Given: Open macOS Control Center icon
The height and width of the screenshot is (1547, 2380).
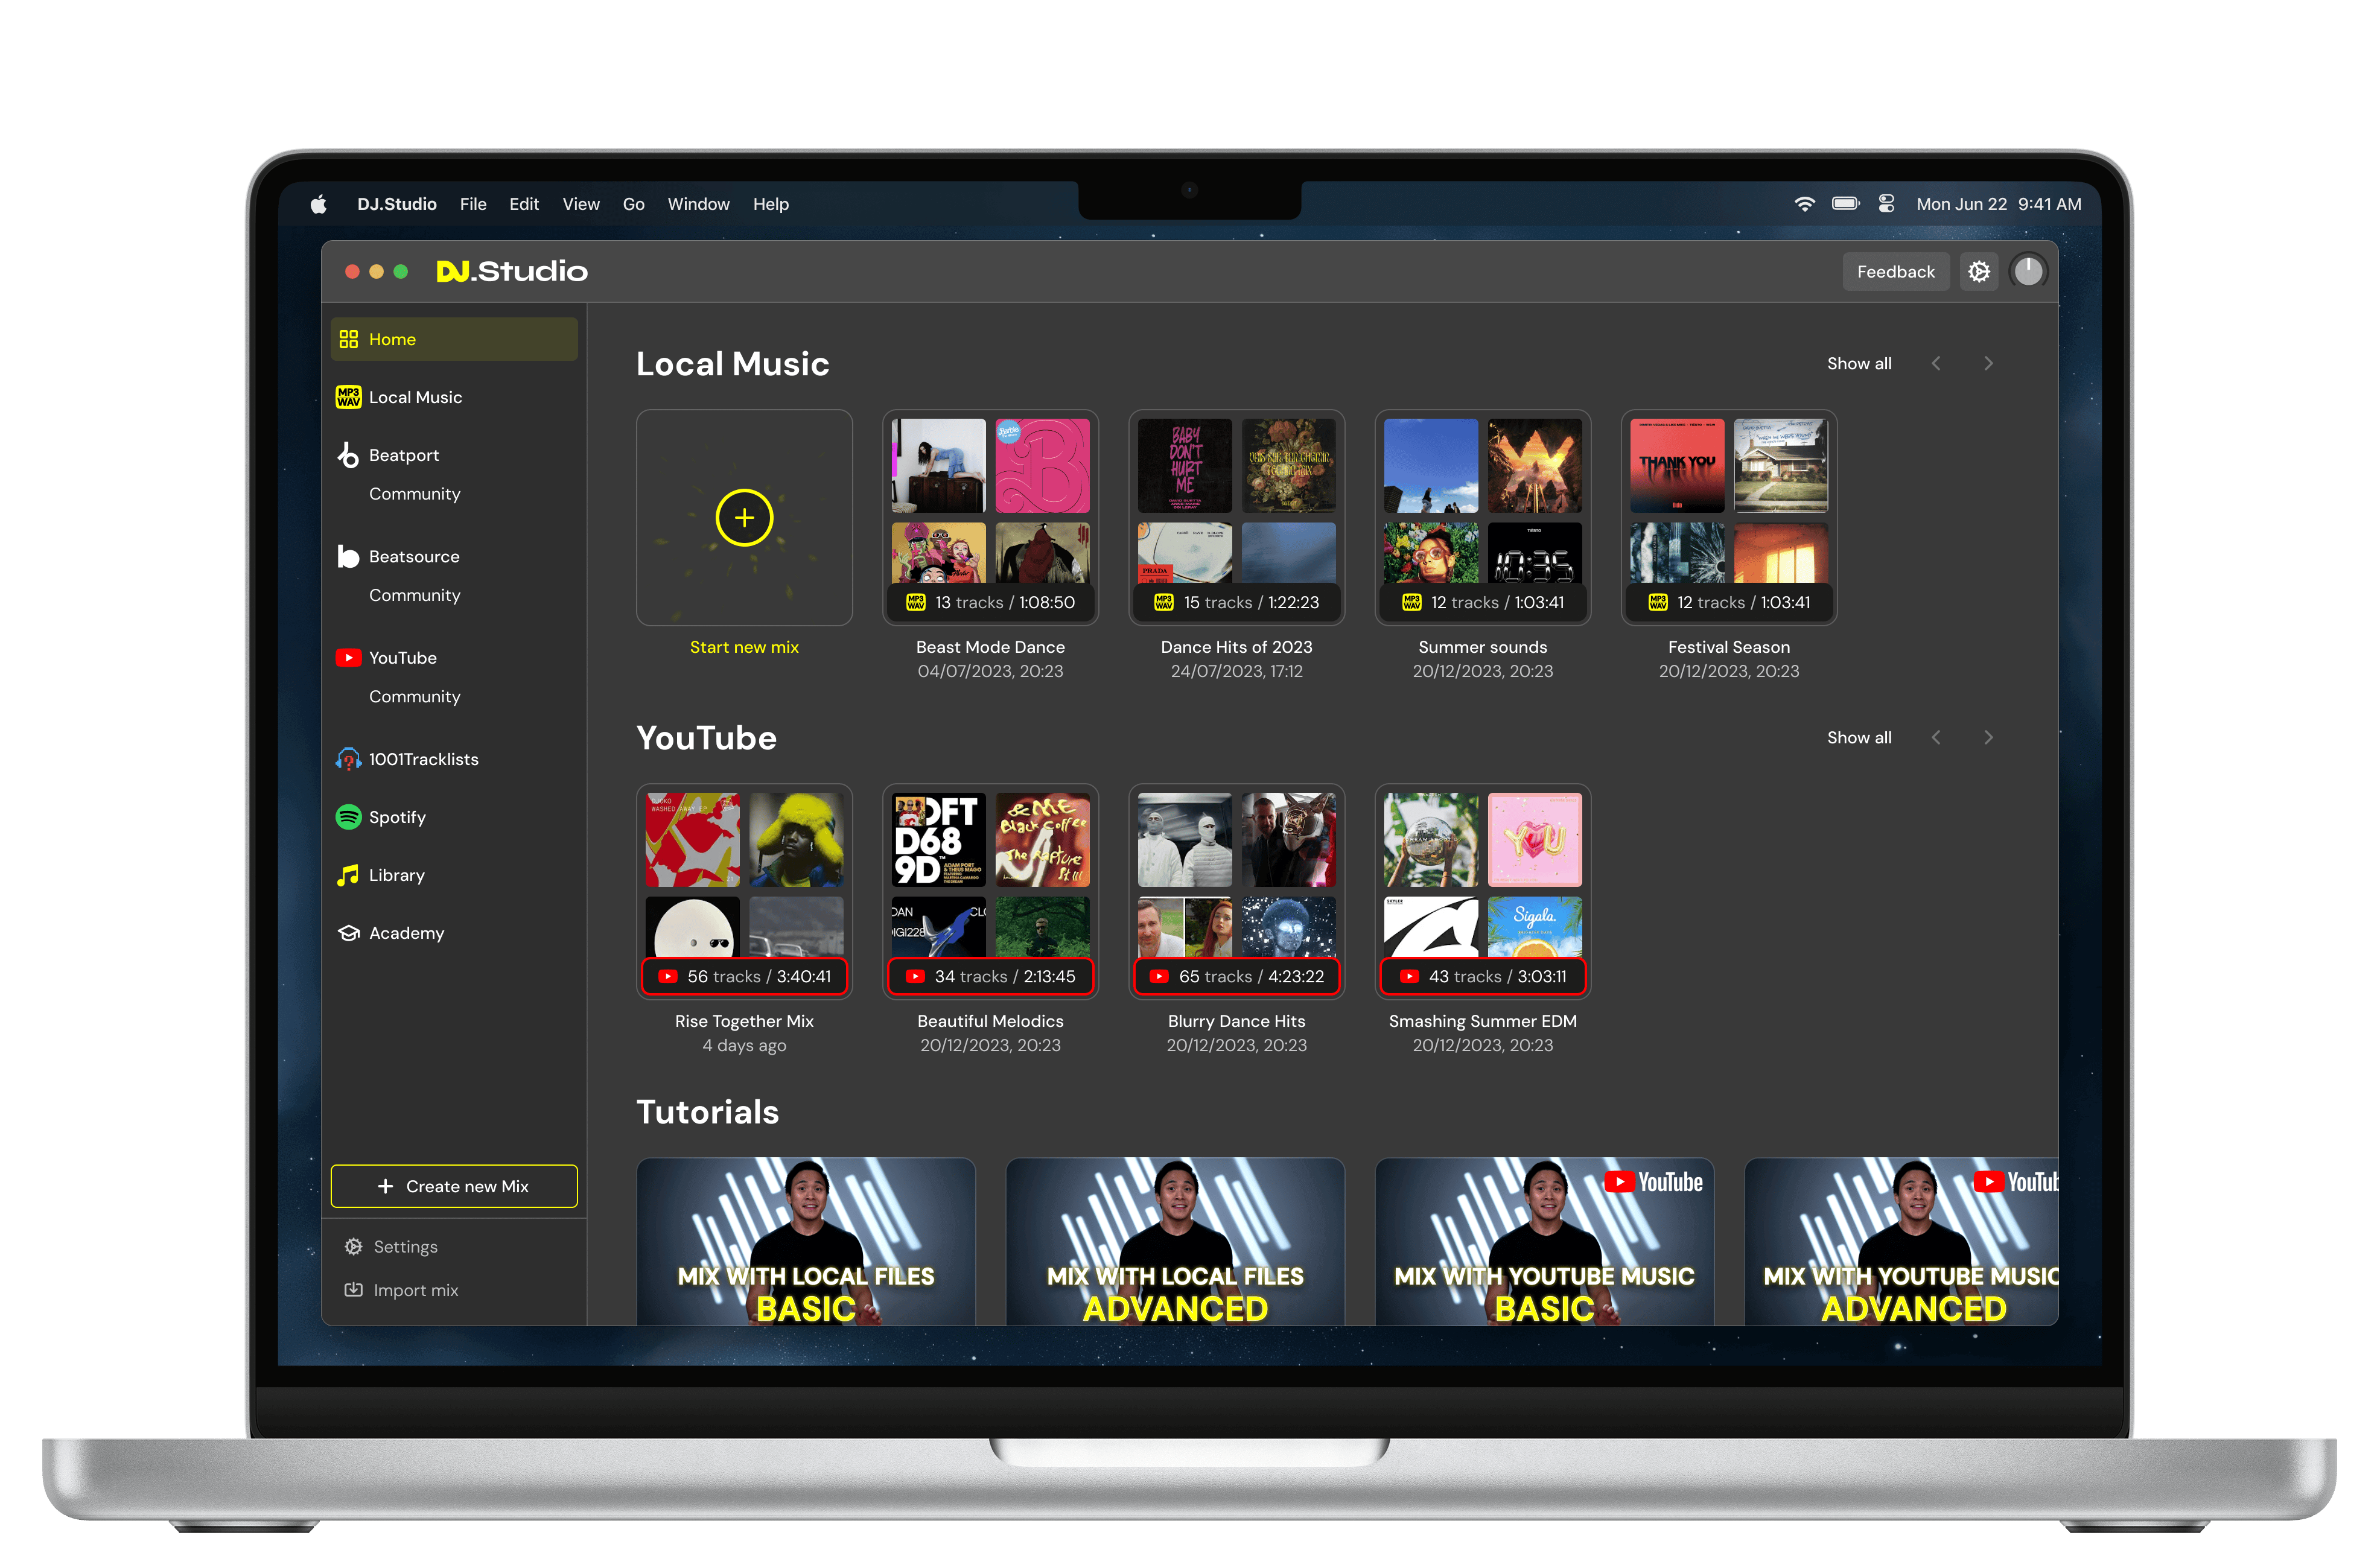Looking at the screenshot, I should [x=1886, y=204].
